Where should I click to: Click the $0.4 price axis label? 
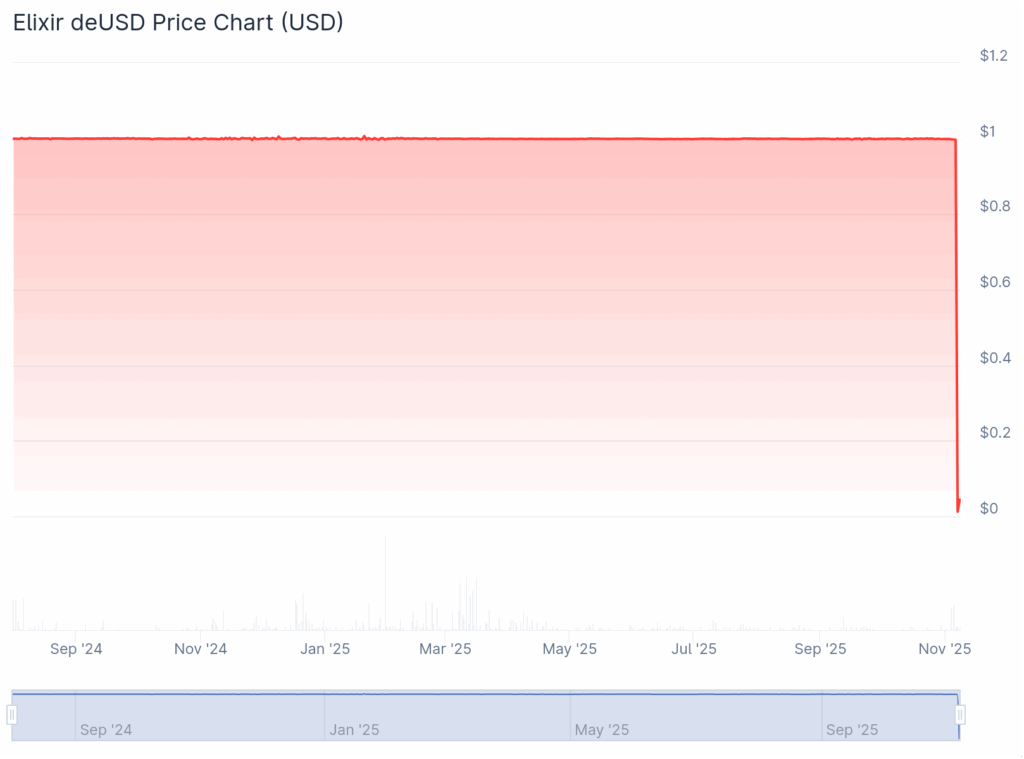tap(993, 358)
